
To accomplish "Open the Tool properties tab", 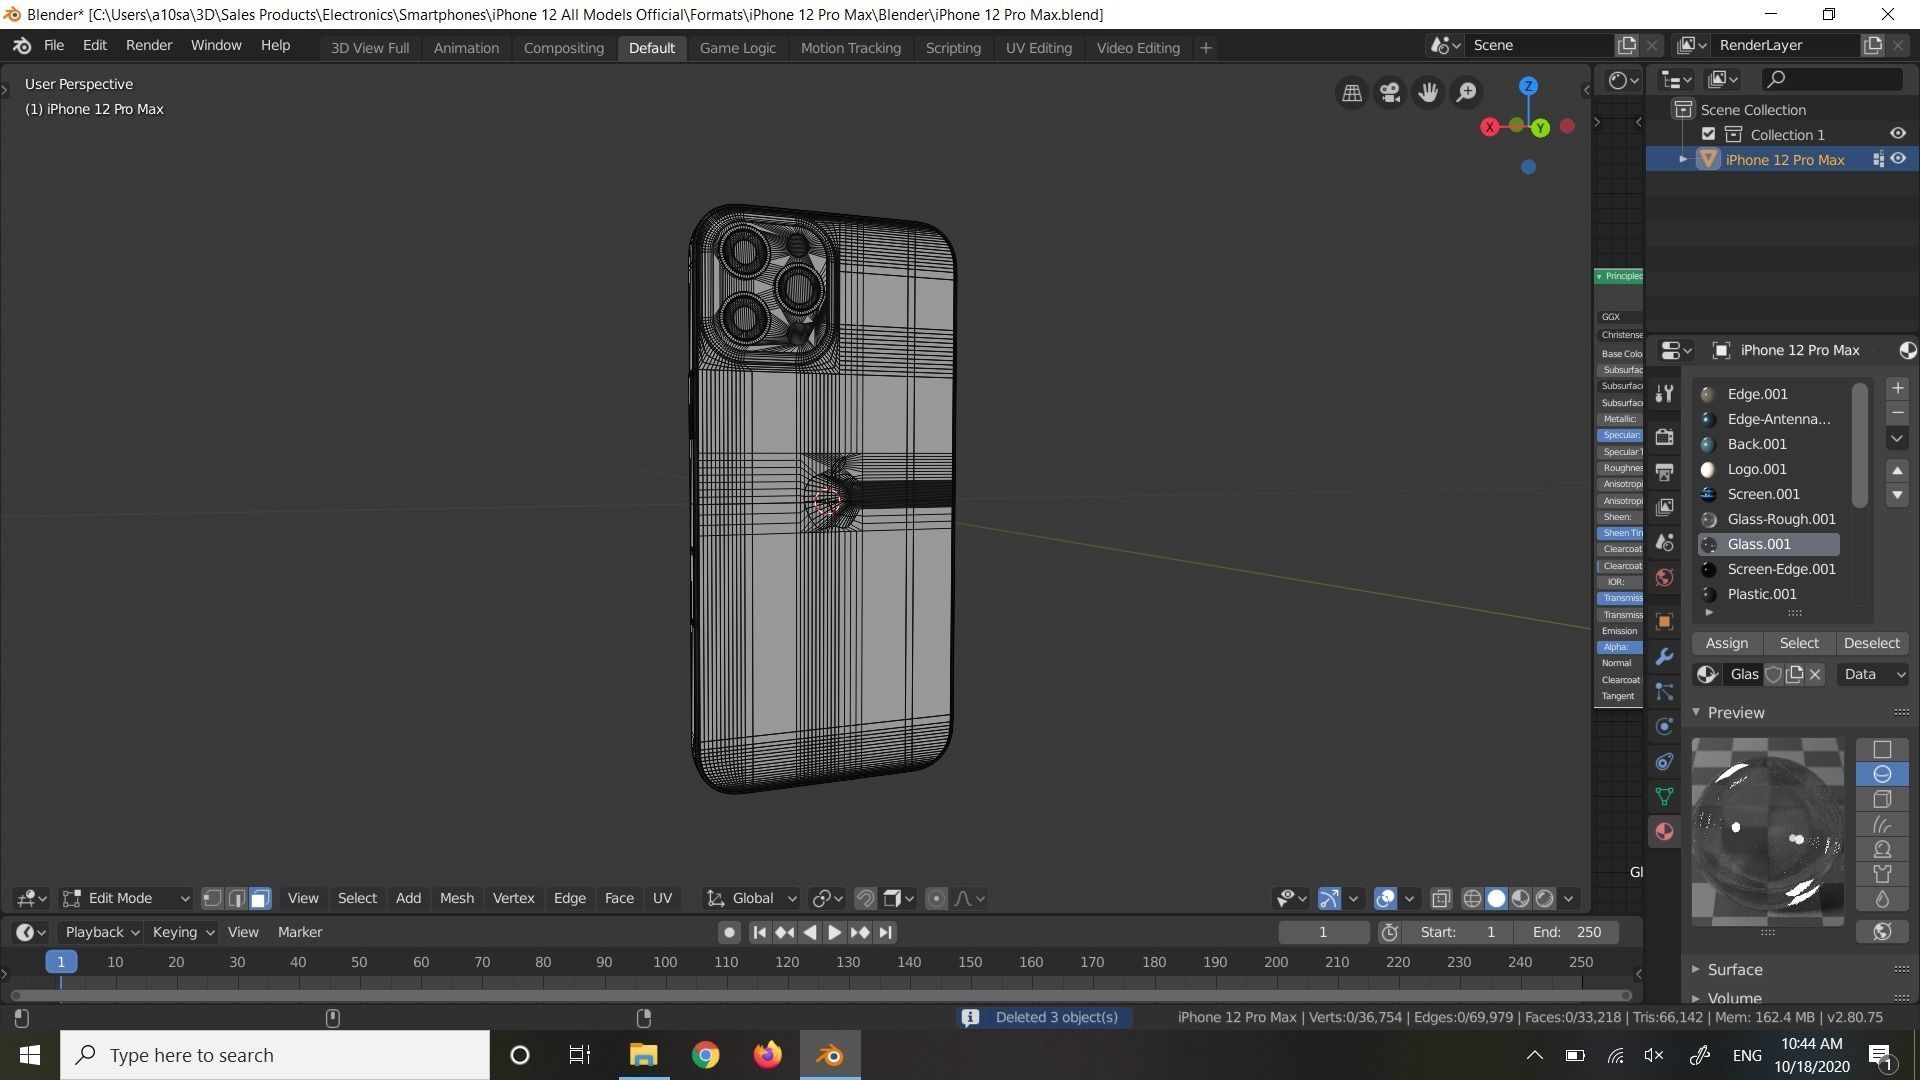I will [1664, 394].
